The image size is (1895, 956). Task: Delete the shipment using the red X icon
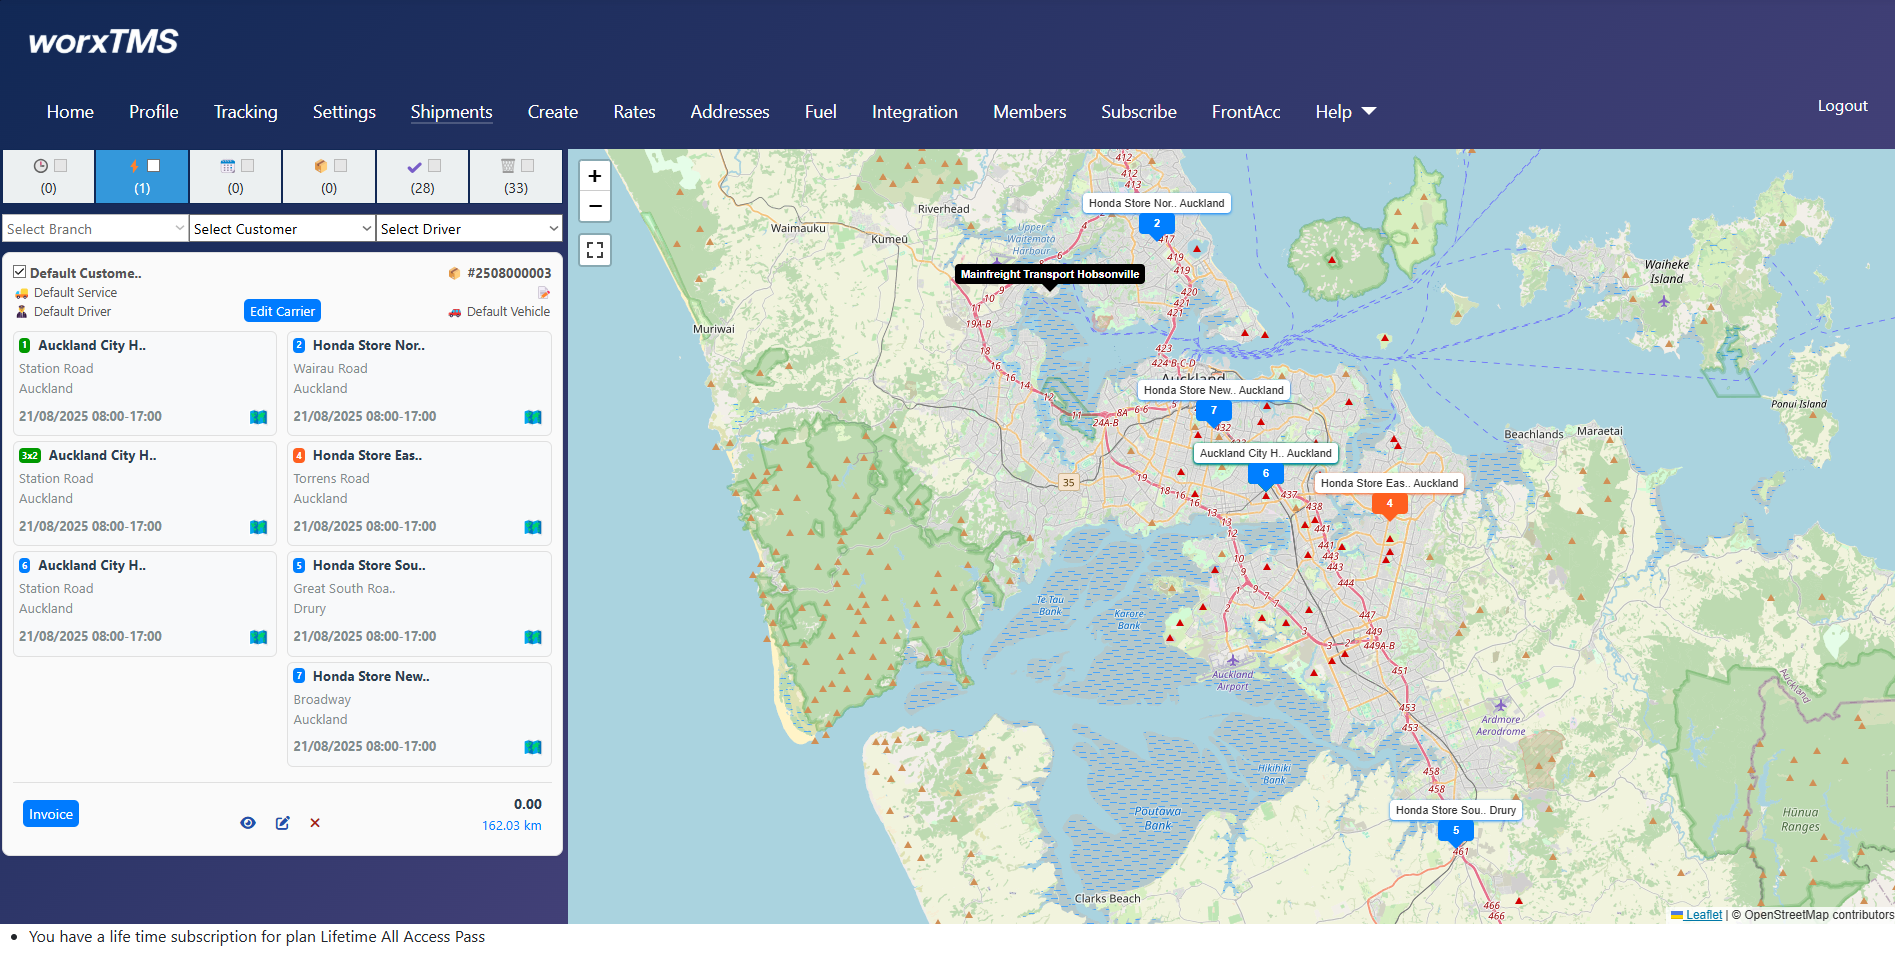(315, 822)
